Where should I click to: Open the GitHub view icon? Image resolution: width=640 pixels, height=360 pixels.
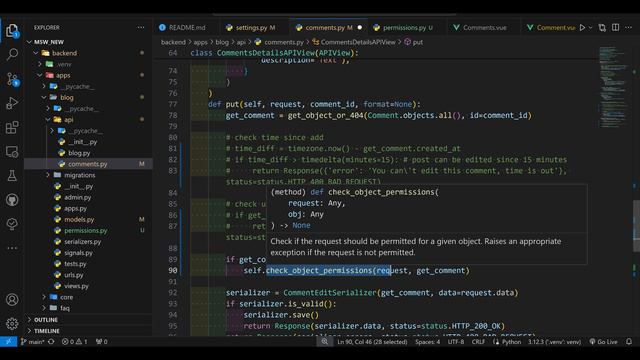12,200
